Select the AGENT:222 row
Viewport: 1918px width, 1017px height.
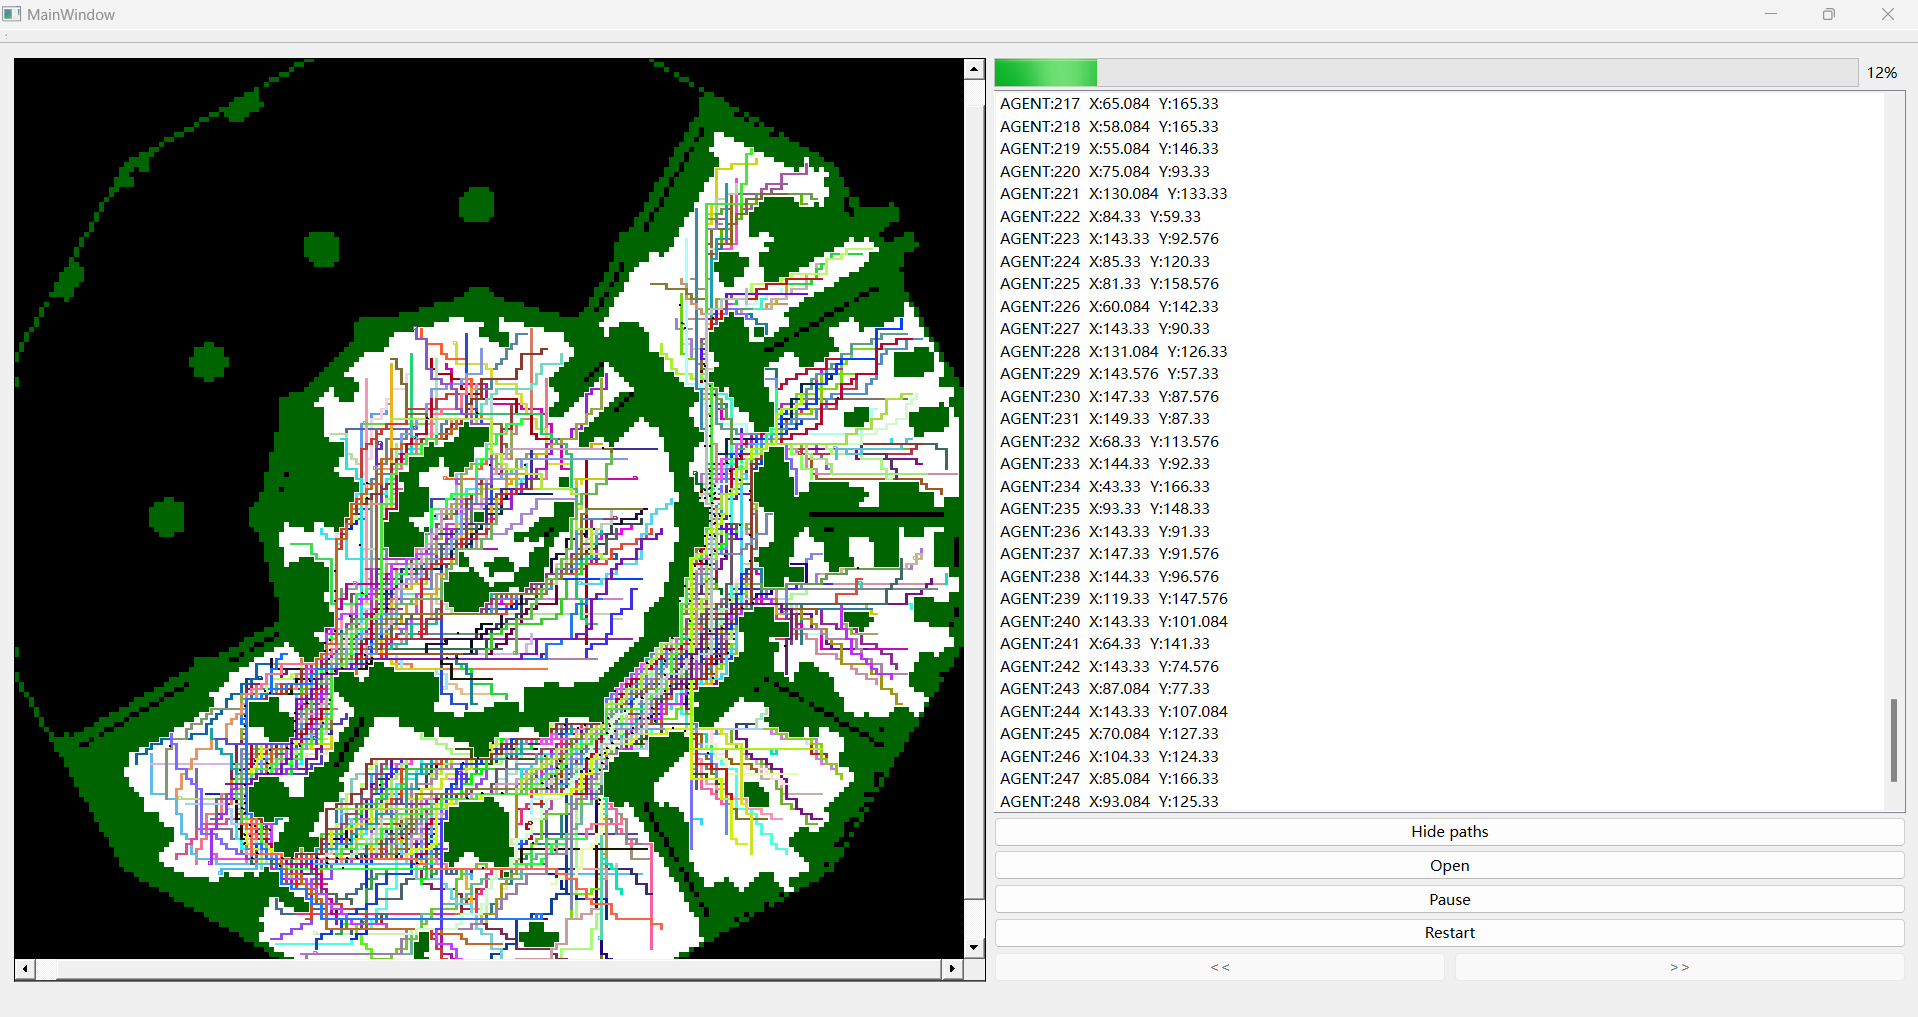point(1440,216)
